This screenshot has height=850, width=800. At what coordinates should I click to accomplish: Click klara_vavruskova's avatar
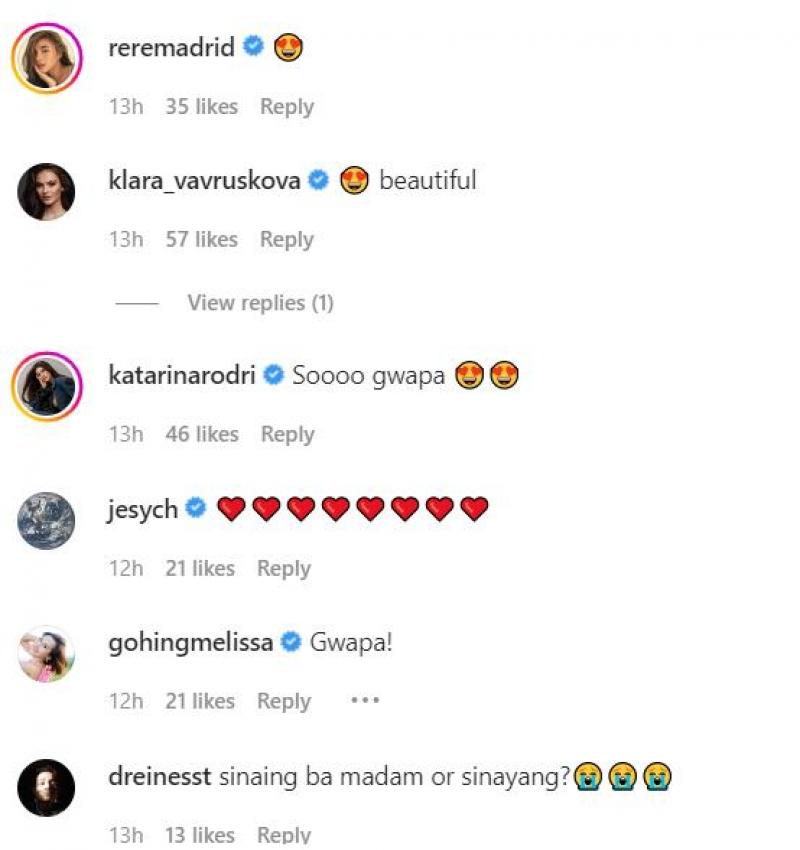[x=46, y=191]
